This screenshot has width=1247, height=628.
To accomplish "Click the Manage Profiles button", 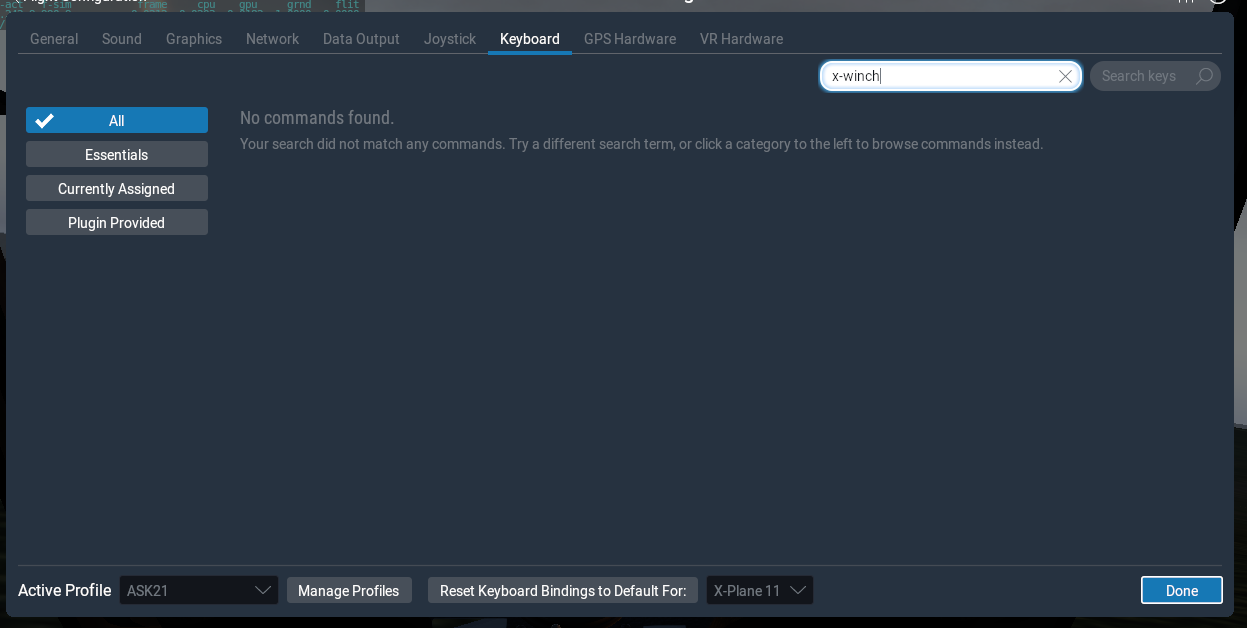I will (x=349, y=590).
